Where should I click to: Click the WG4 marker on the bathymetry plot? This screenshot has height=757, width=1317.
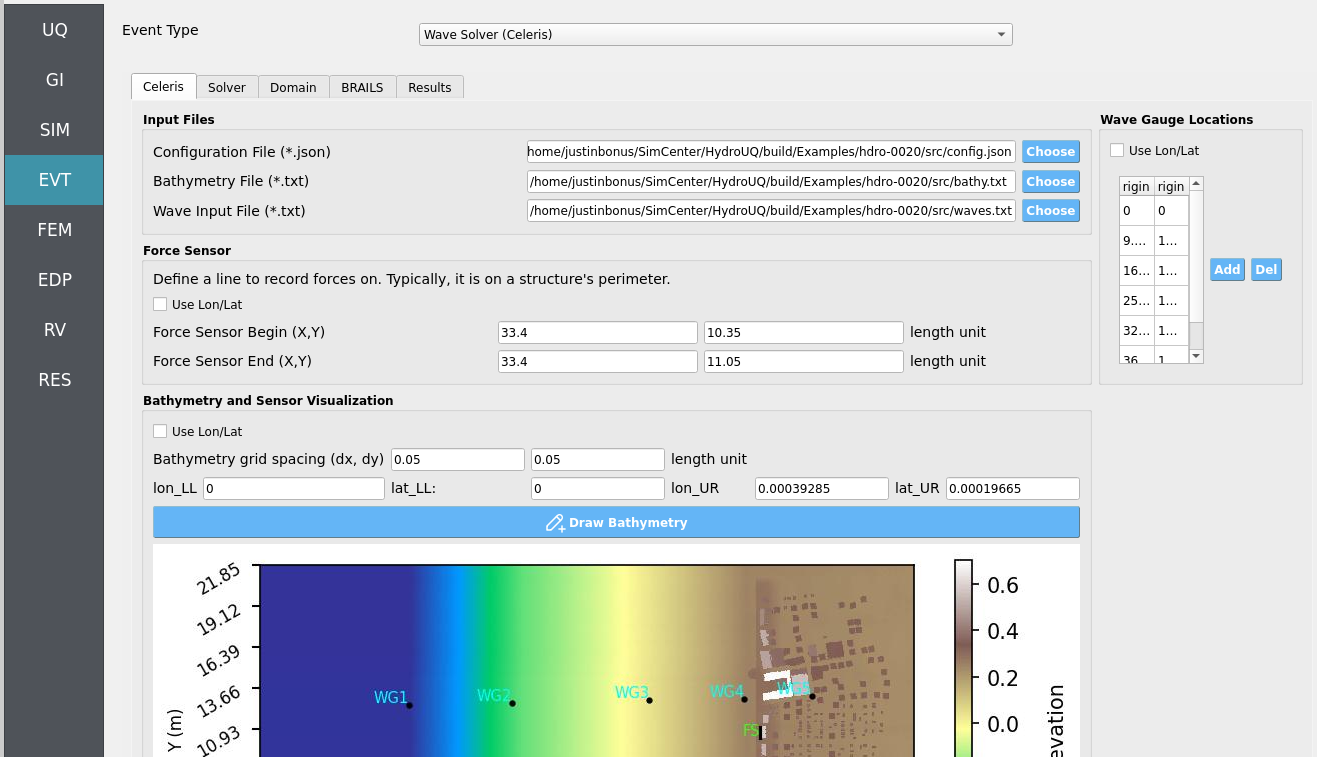[744, 699]
